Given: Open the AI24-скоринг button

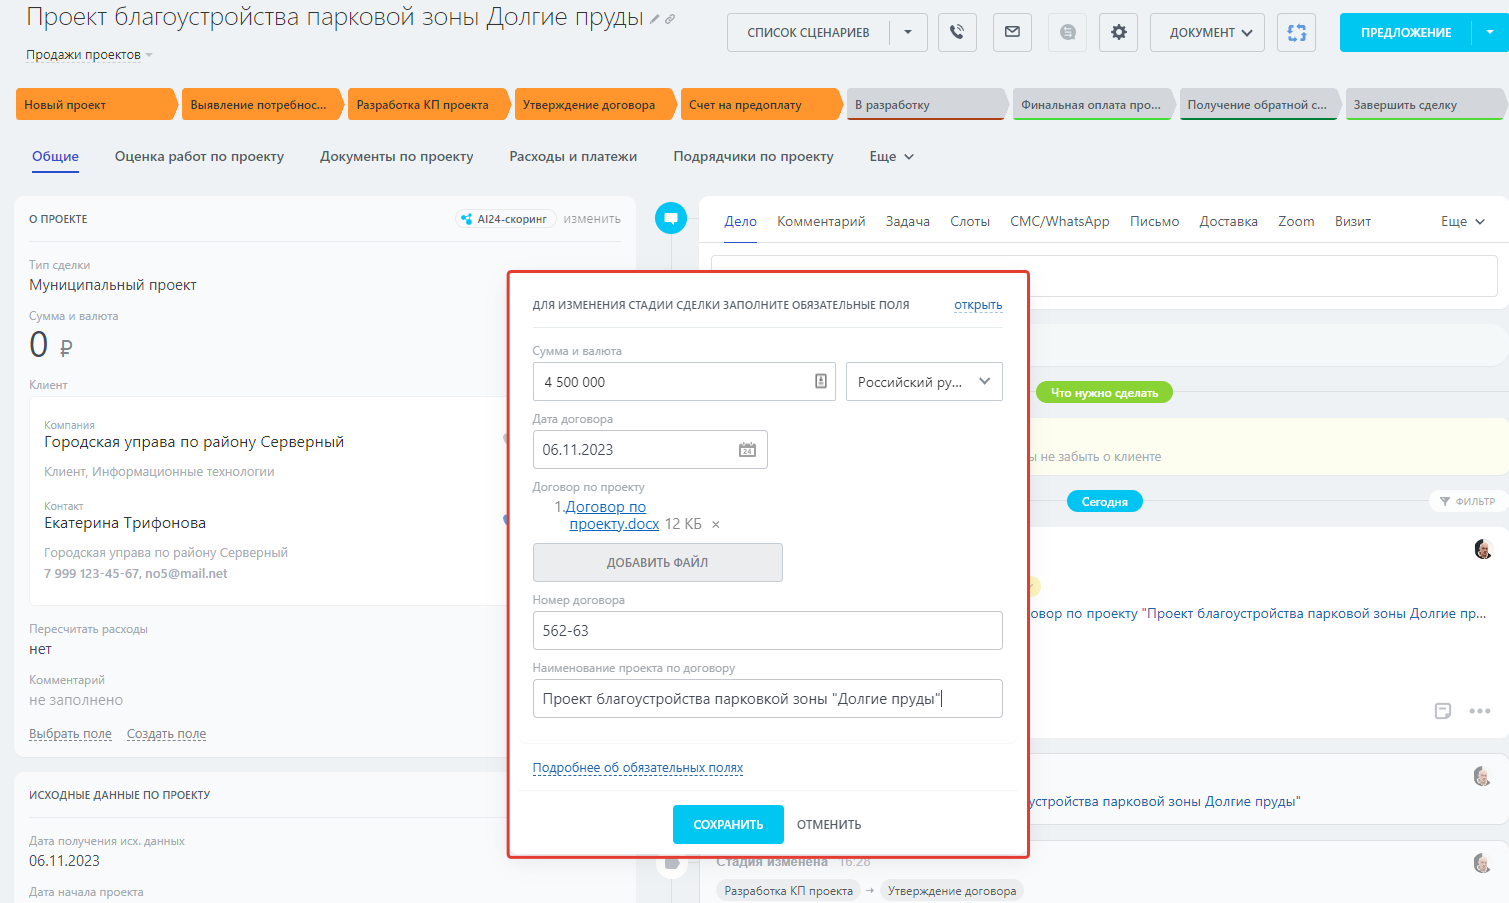Looking at the screenshot, I should pos(505,219).
